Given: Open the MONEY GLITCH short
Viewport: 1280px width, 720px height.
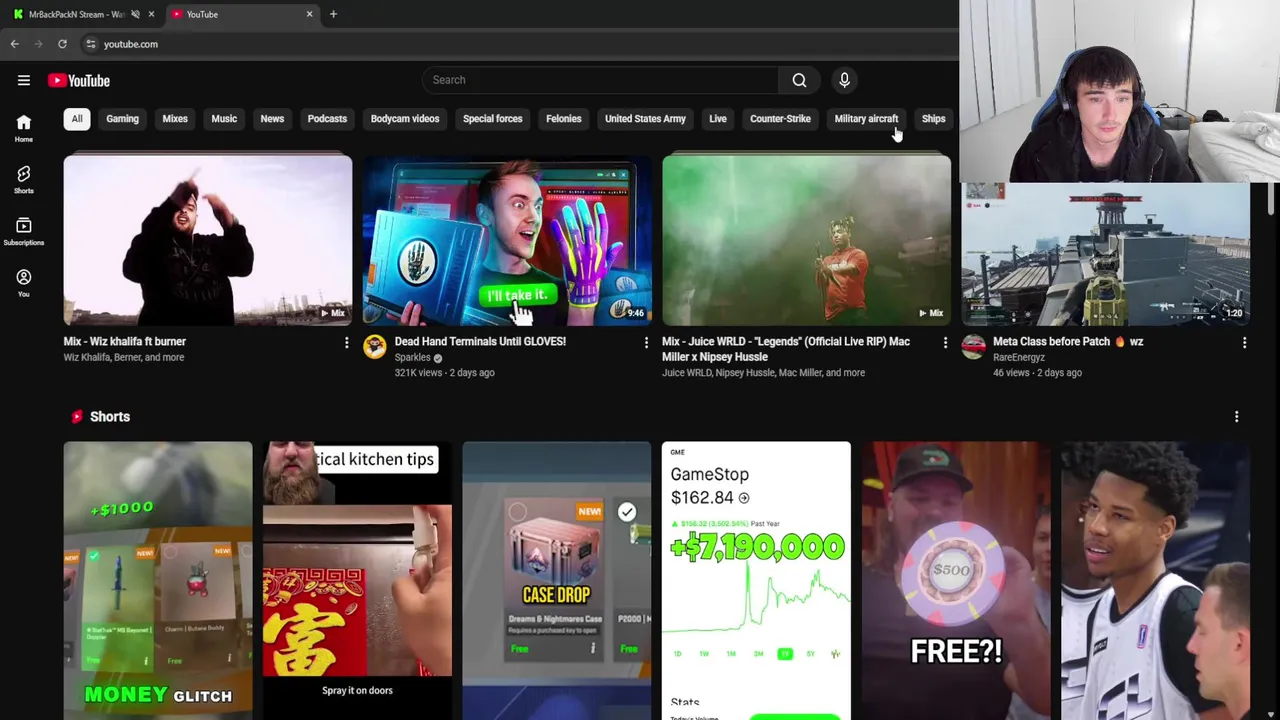Looking at the screenshot, I should [158, 580].
